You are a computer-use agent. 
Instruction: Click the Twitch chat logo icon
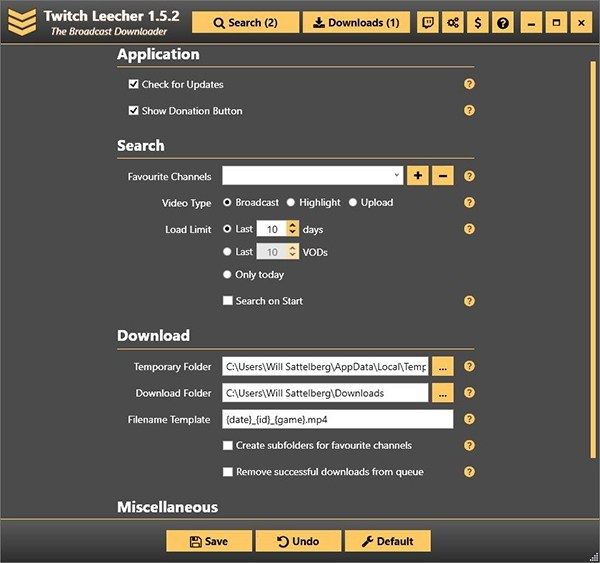coord(427,23)
